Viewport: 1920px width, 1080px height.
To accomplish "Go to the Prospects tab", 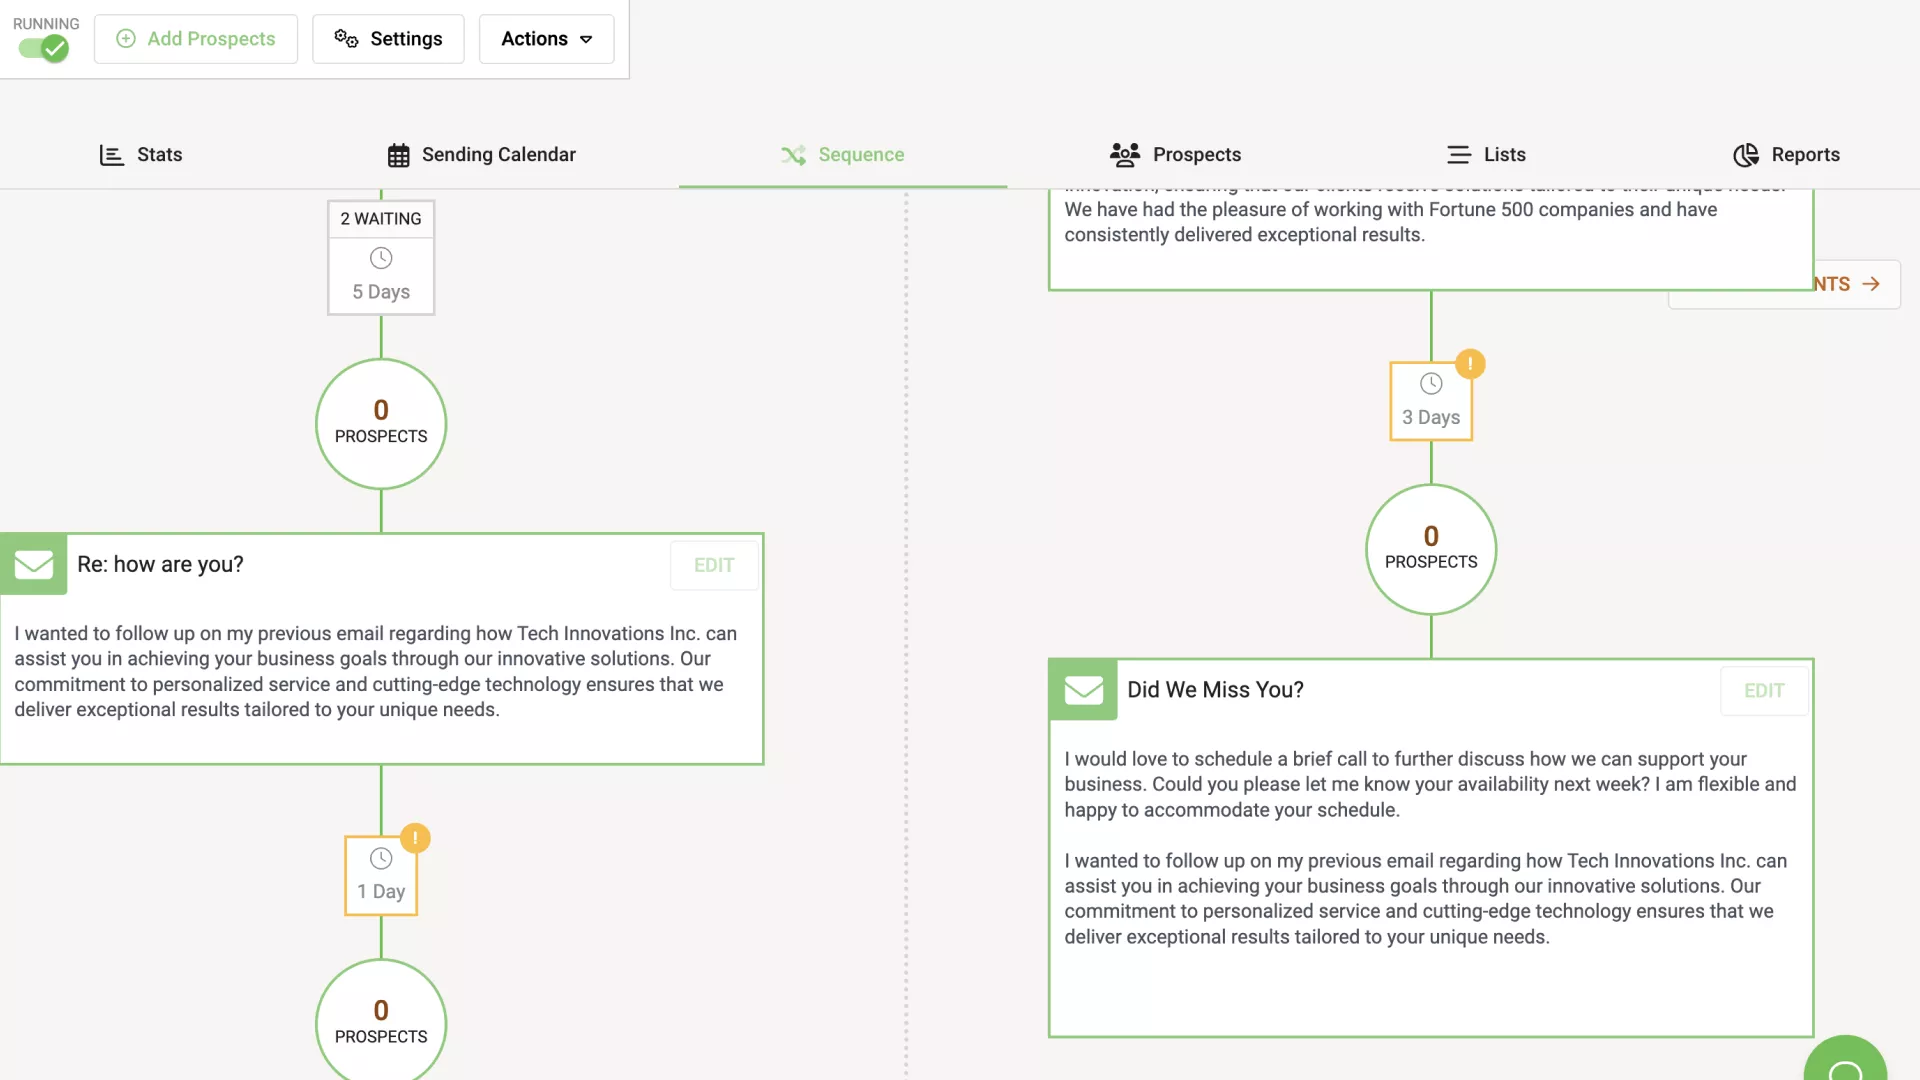I will (x=1175, y=155).
